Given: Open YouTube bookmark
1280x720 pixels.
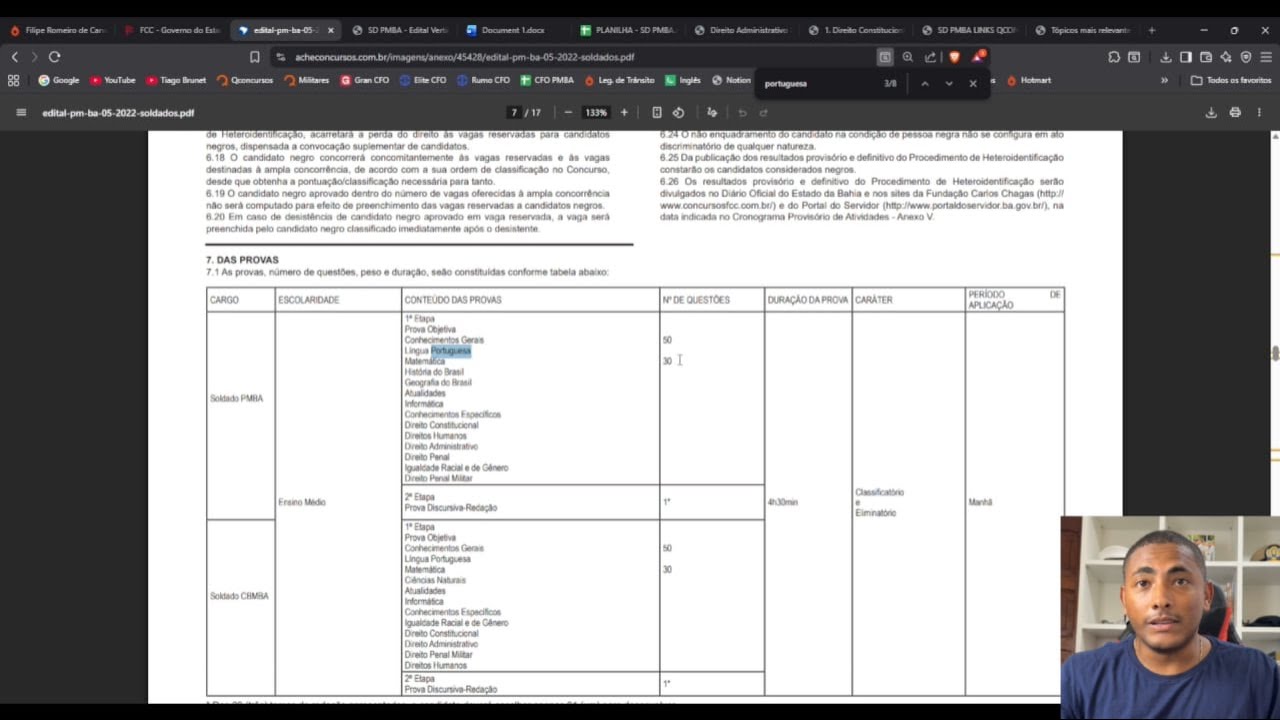Looking at the screenshot, I should [112, 80].
